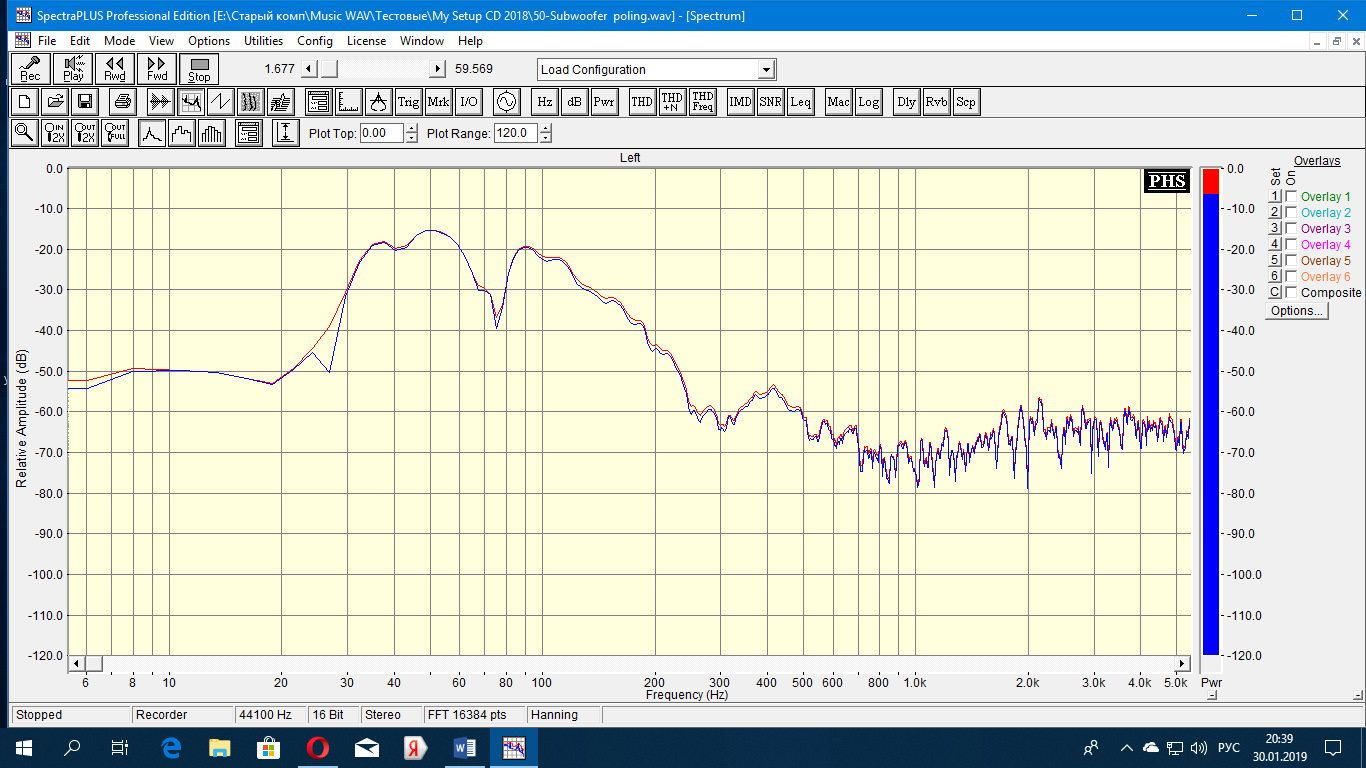Enable the Composite overlay checkbox
This screenshot has height=768, width=1366.
tap(1291, 293)
